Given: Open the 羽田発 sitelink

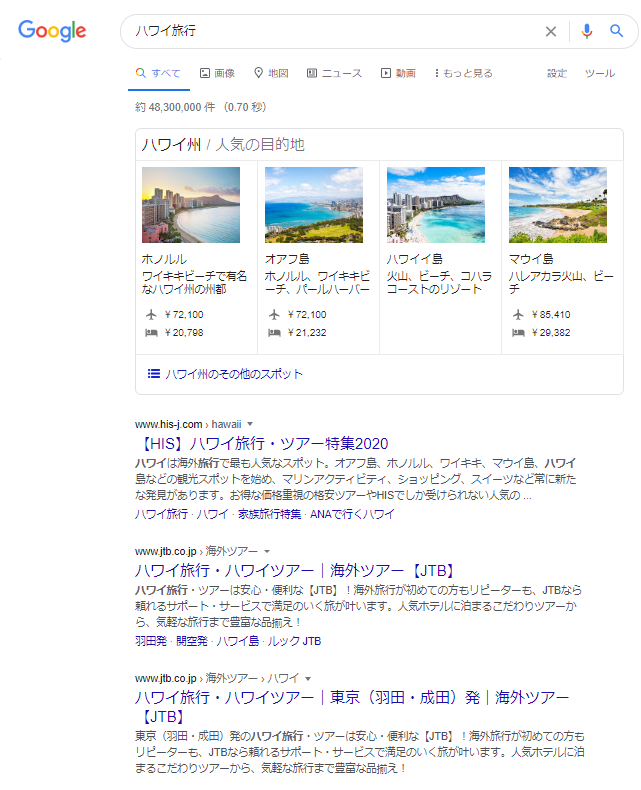Looking at the screenshot, I should (151, 641).
